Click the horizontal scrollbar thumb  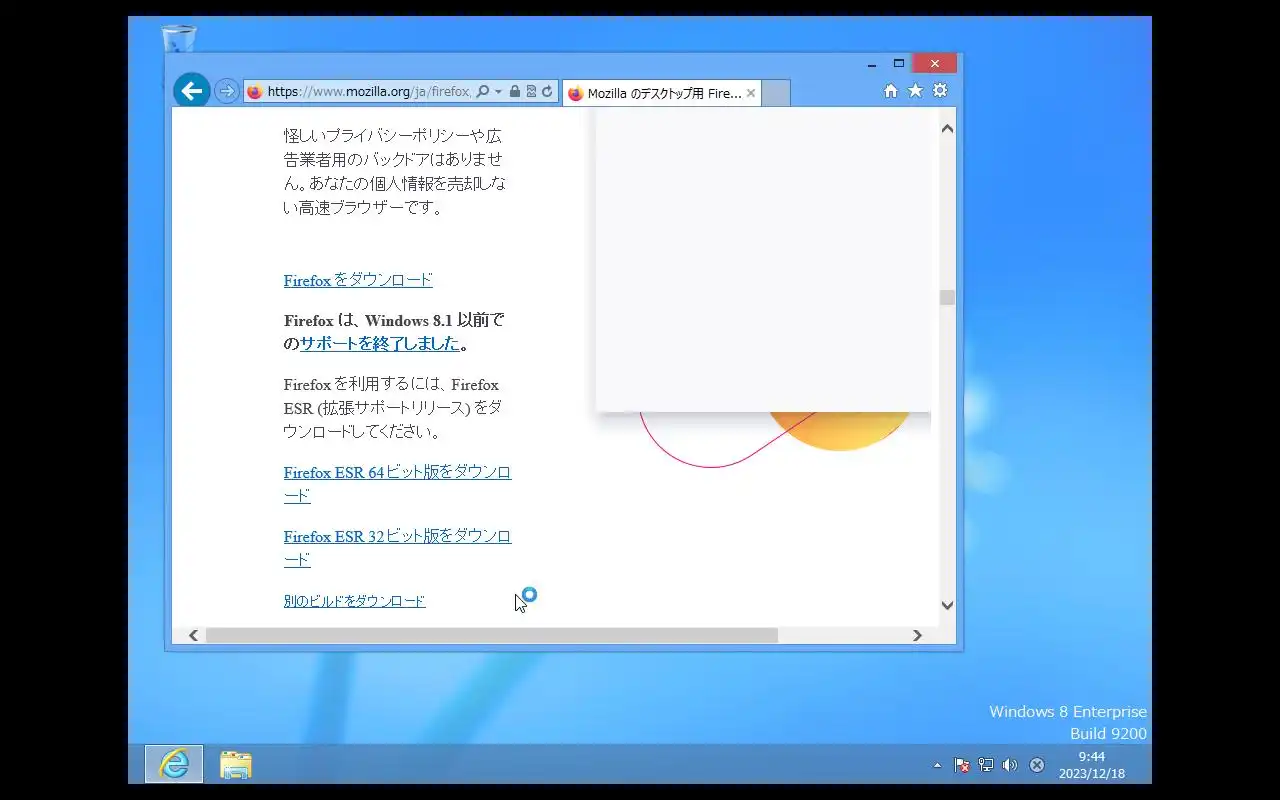pyautogui.click(x=491, y=635)
